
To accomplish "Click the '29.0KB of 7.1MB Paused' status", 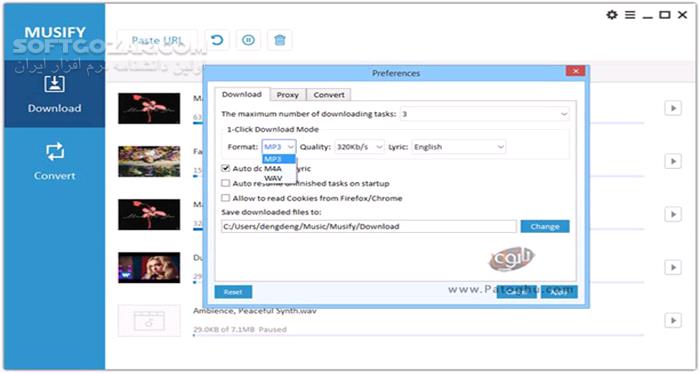I will 240,329.
